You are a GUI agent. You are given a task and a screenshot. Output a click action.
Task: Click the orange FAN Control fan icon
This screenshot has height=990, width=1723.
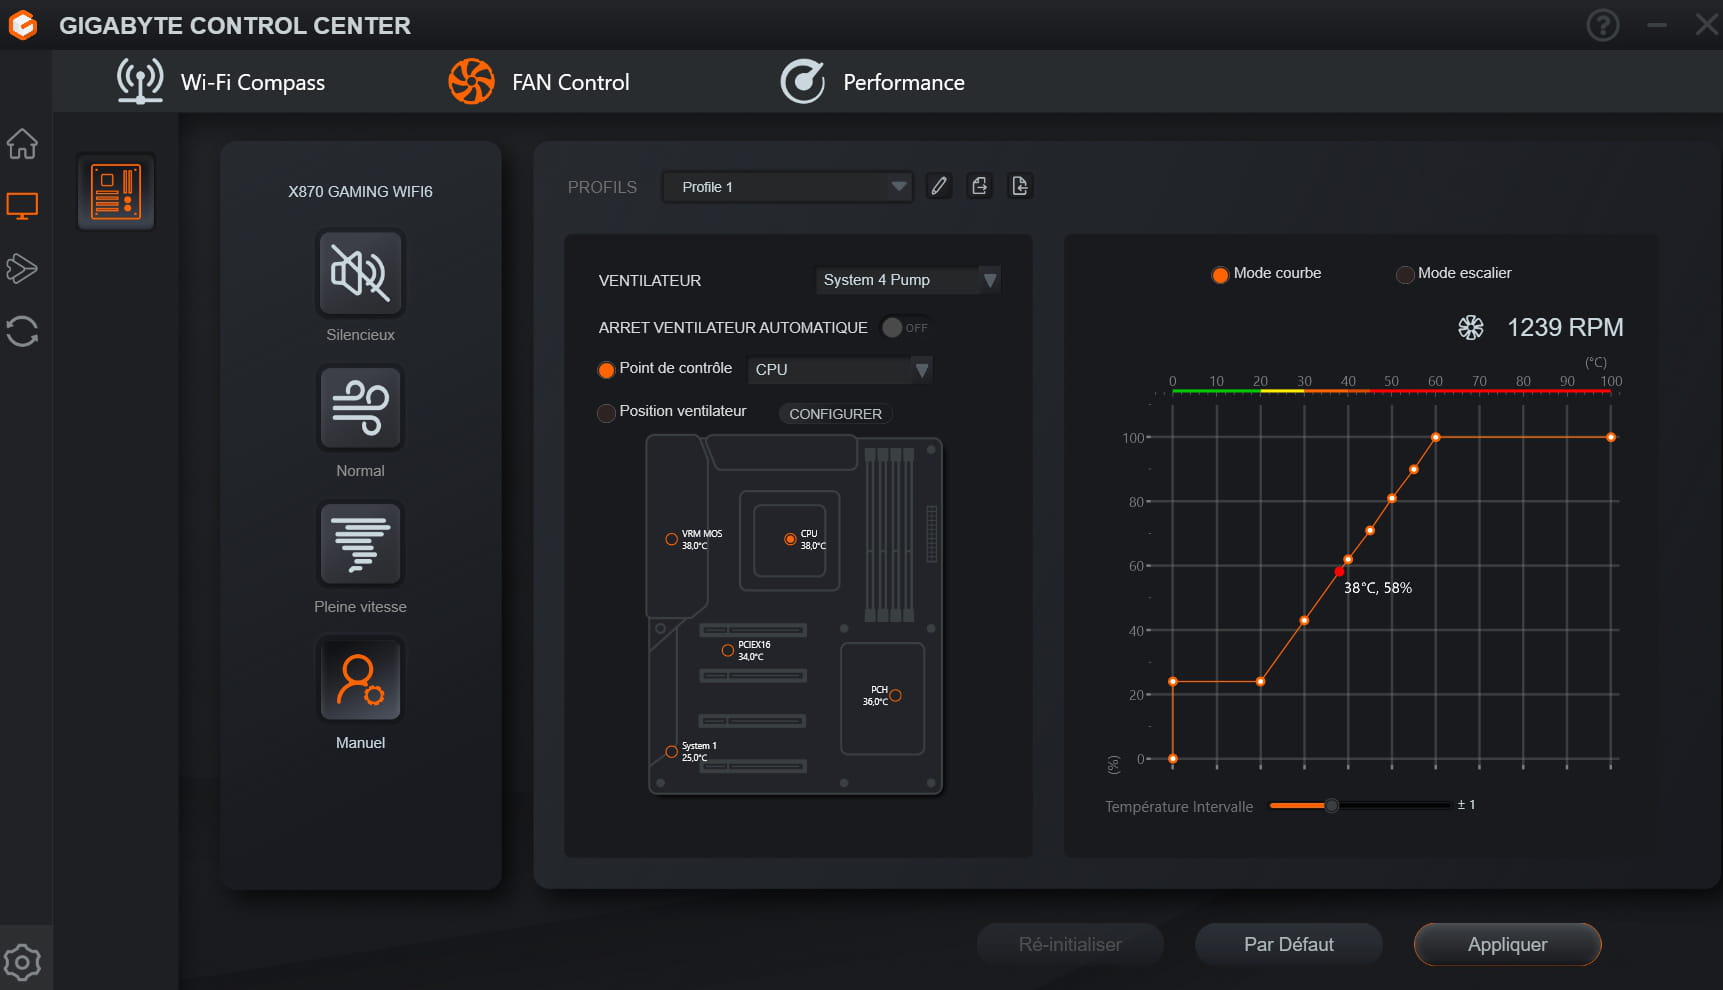coord(471,81)
